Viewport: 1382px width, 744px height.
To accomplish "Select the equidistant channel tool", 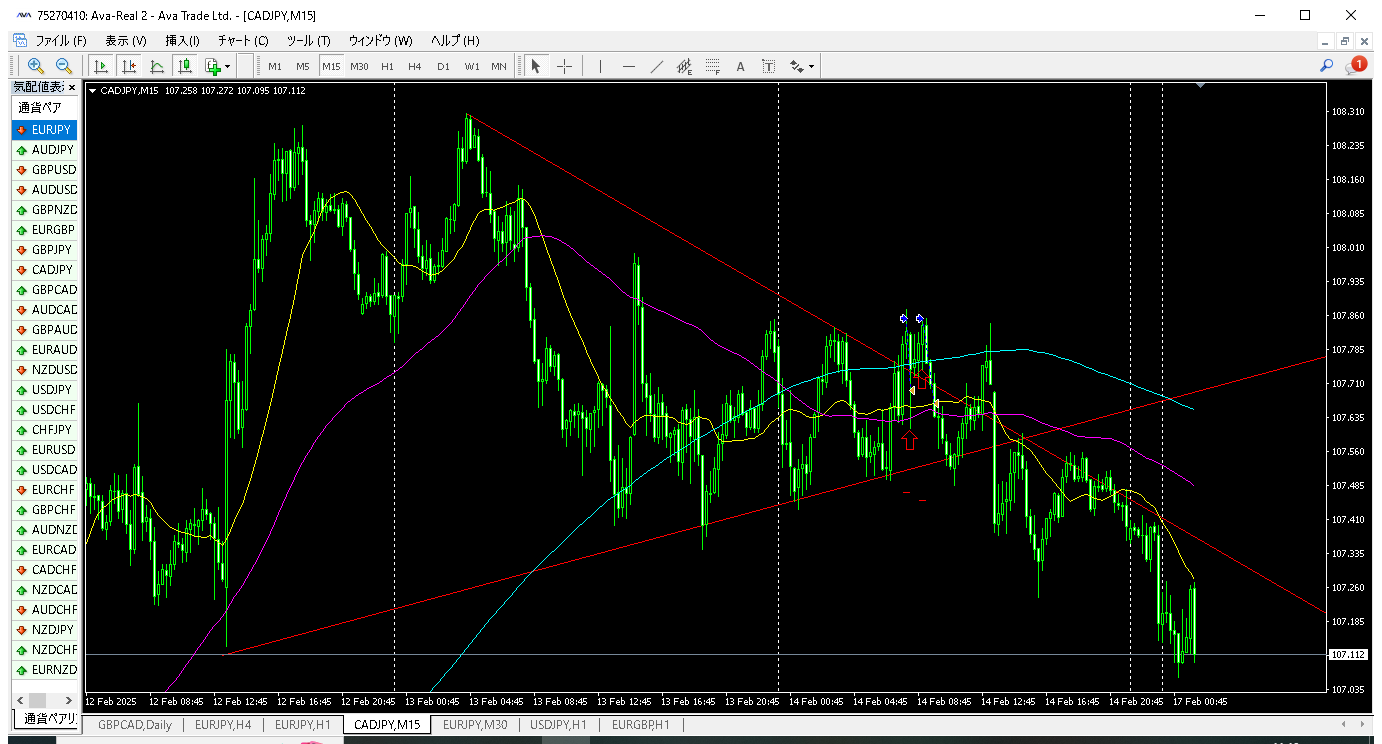I will (684, 66).
